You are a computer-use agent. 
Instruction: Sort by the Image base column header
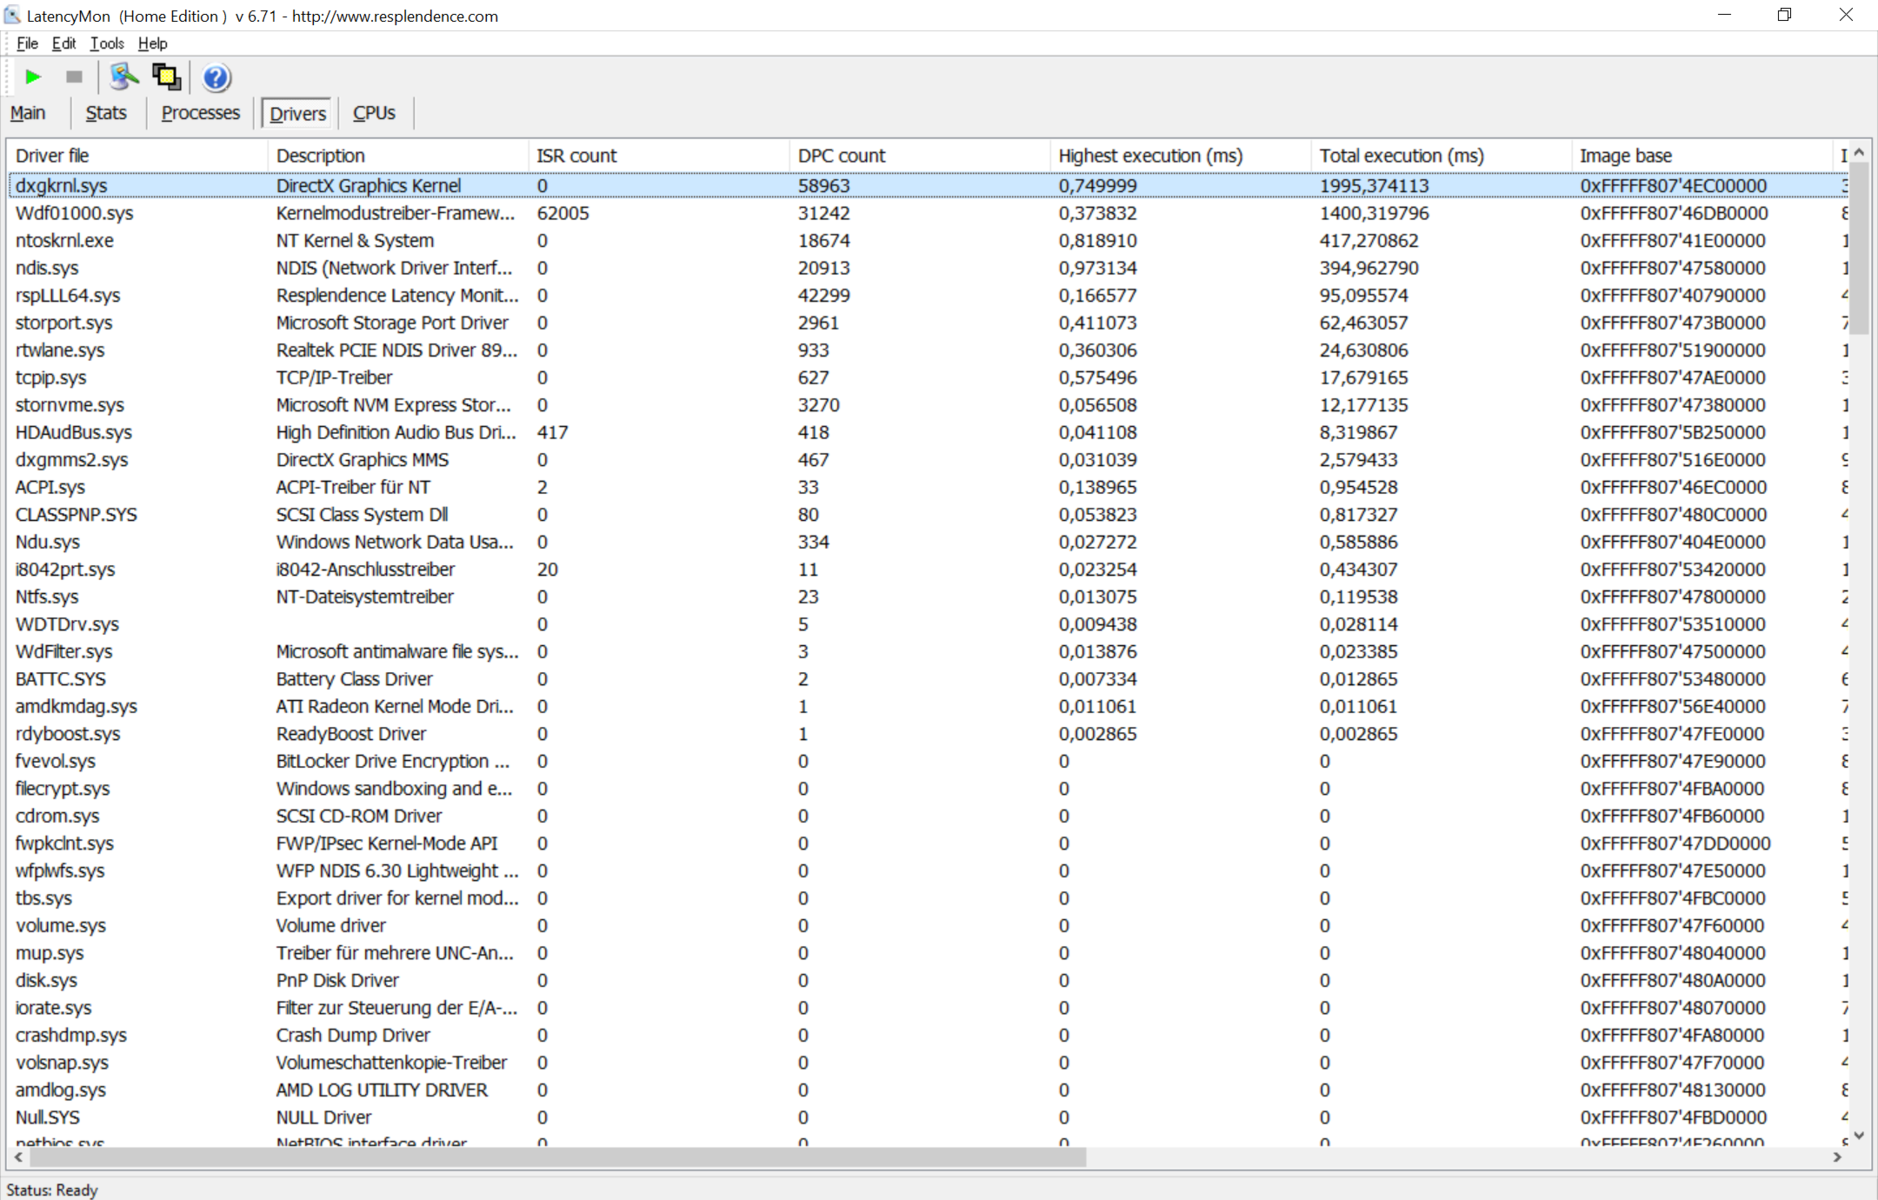coord(1702,156)
